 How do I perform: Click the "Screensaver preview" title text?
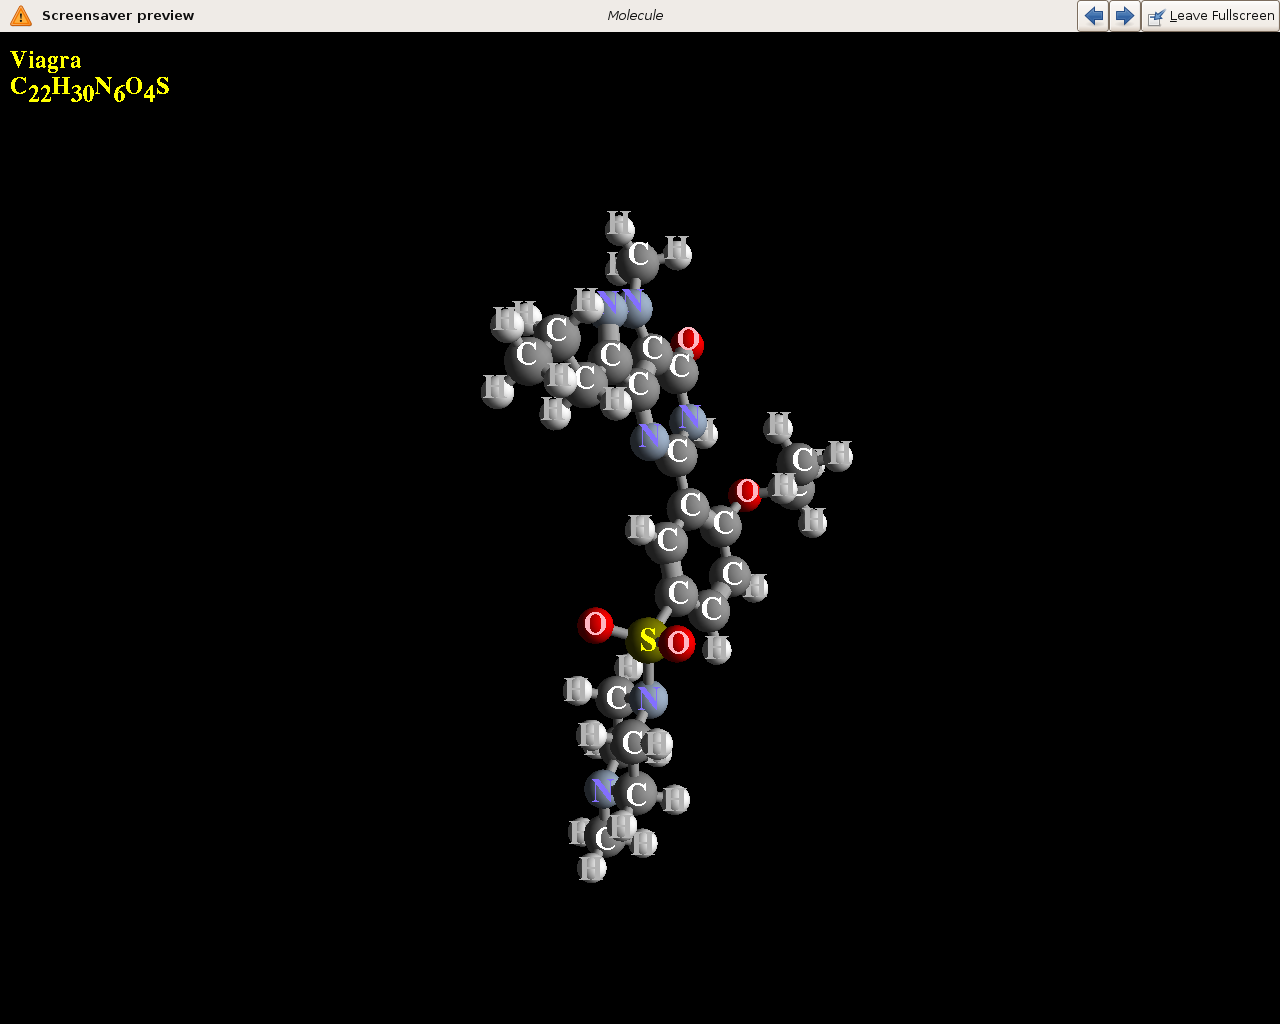pos(118,16)
